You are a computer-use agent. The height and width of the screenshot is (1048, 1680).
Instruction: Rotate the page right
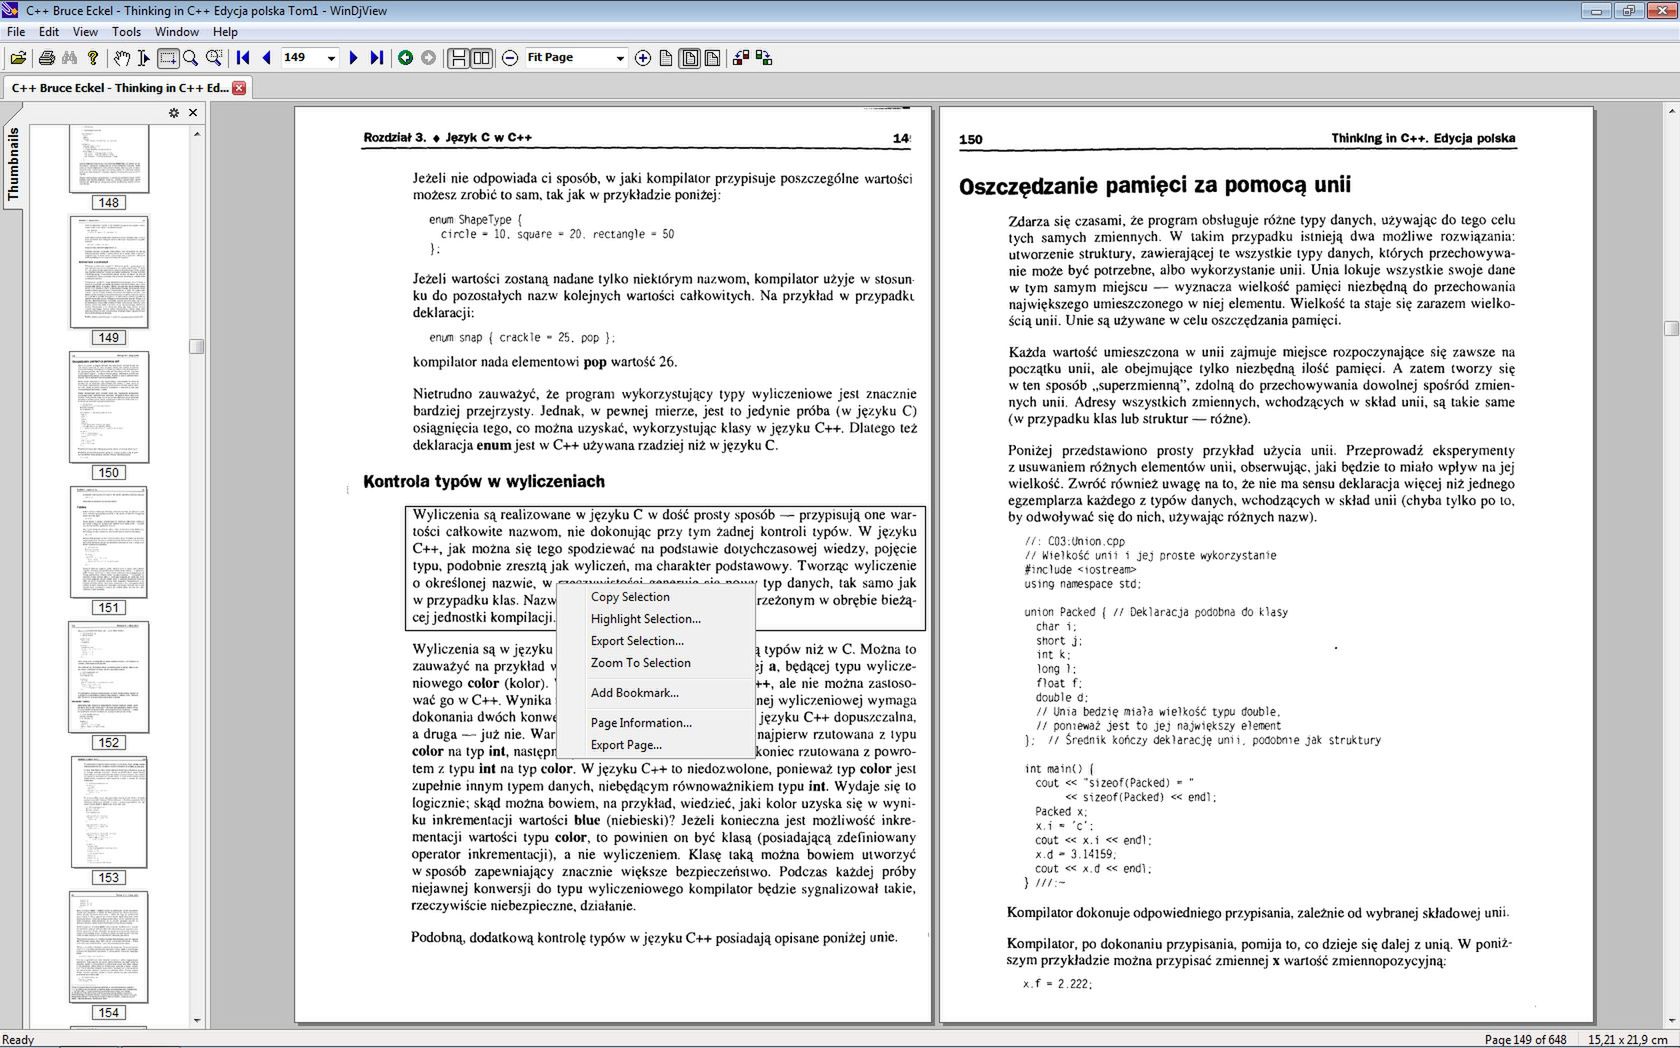tap(764, 58)
